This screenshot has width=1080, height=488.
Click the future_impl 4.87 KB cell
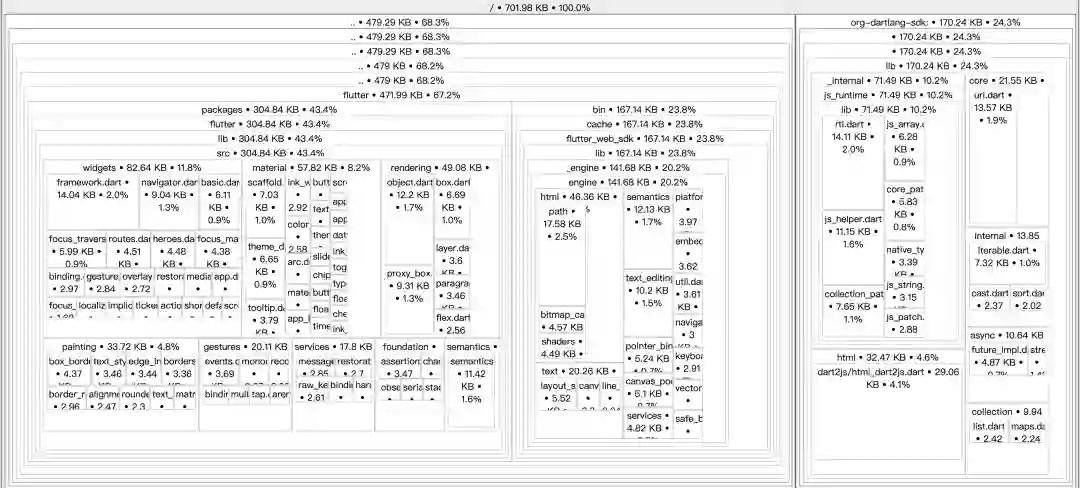(x=998, y=359)
